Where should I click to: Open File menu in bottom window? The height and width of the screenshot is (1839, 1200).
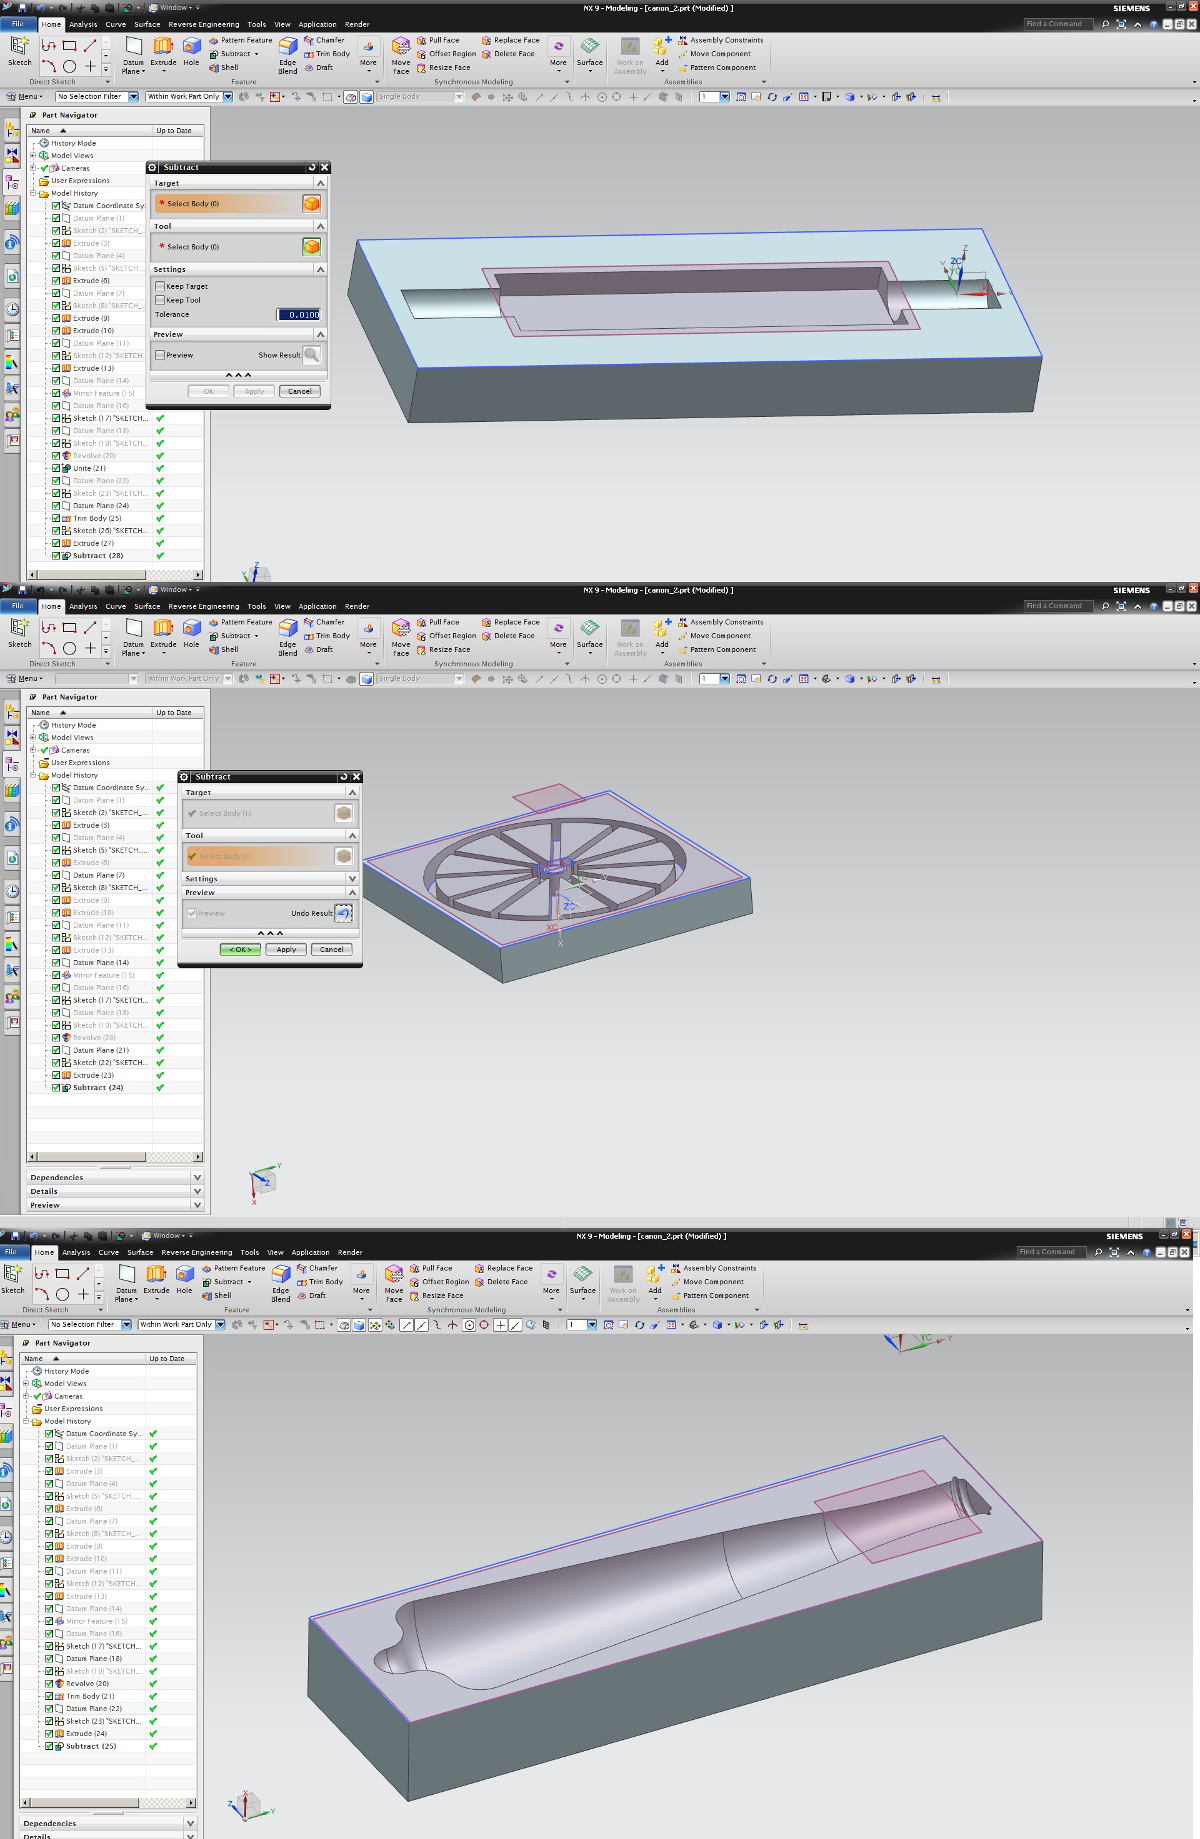click(x=11, y=1252)
